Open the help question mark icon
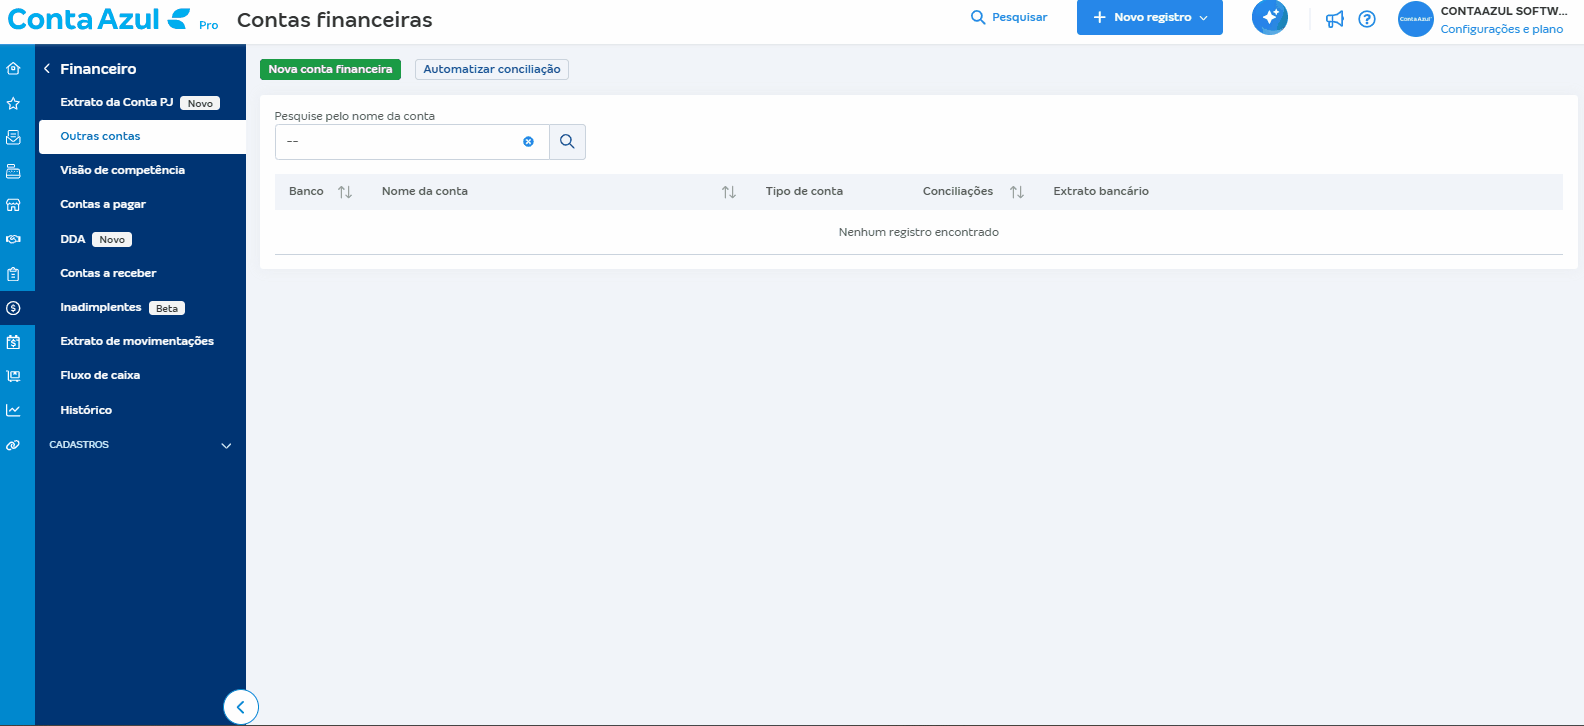This screenshot has height=726, width=1584. 1367,19
